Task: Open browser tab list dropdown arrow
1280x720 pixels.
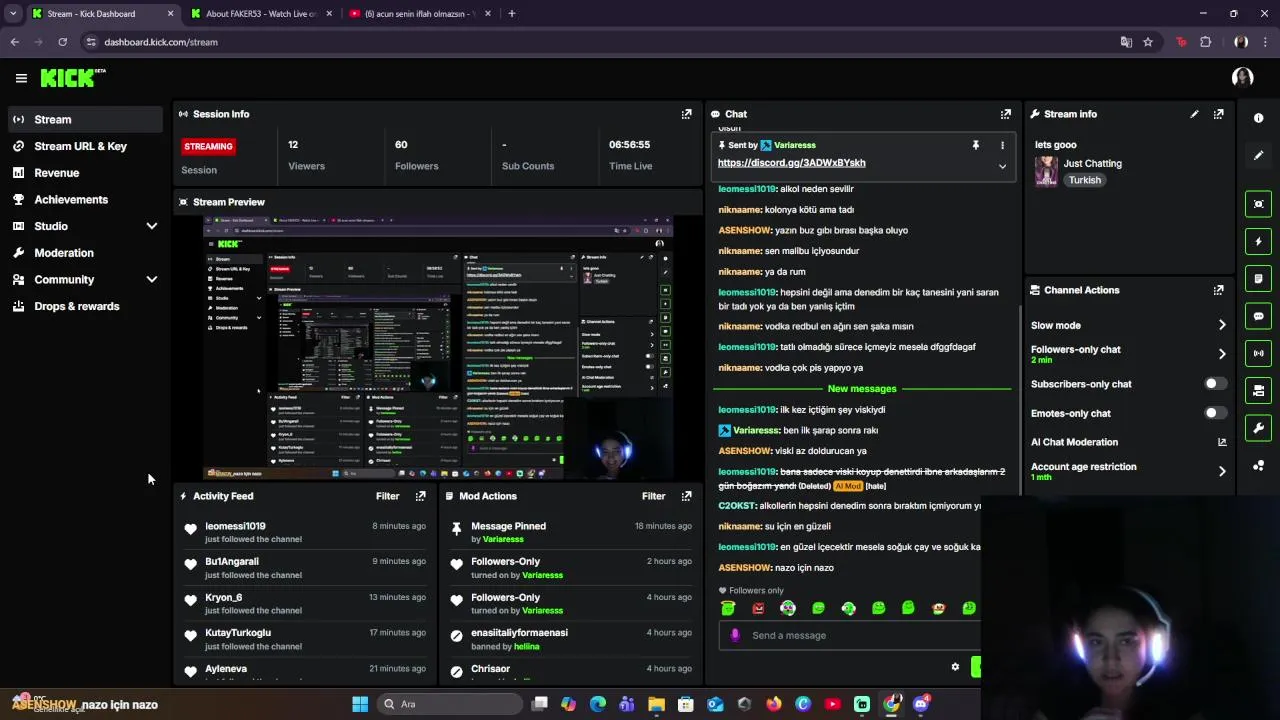Action: (12, 14)
